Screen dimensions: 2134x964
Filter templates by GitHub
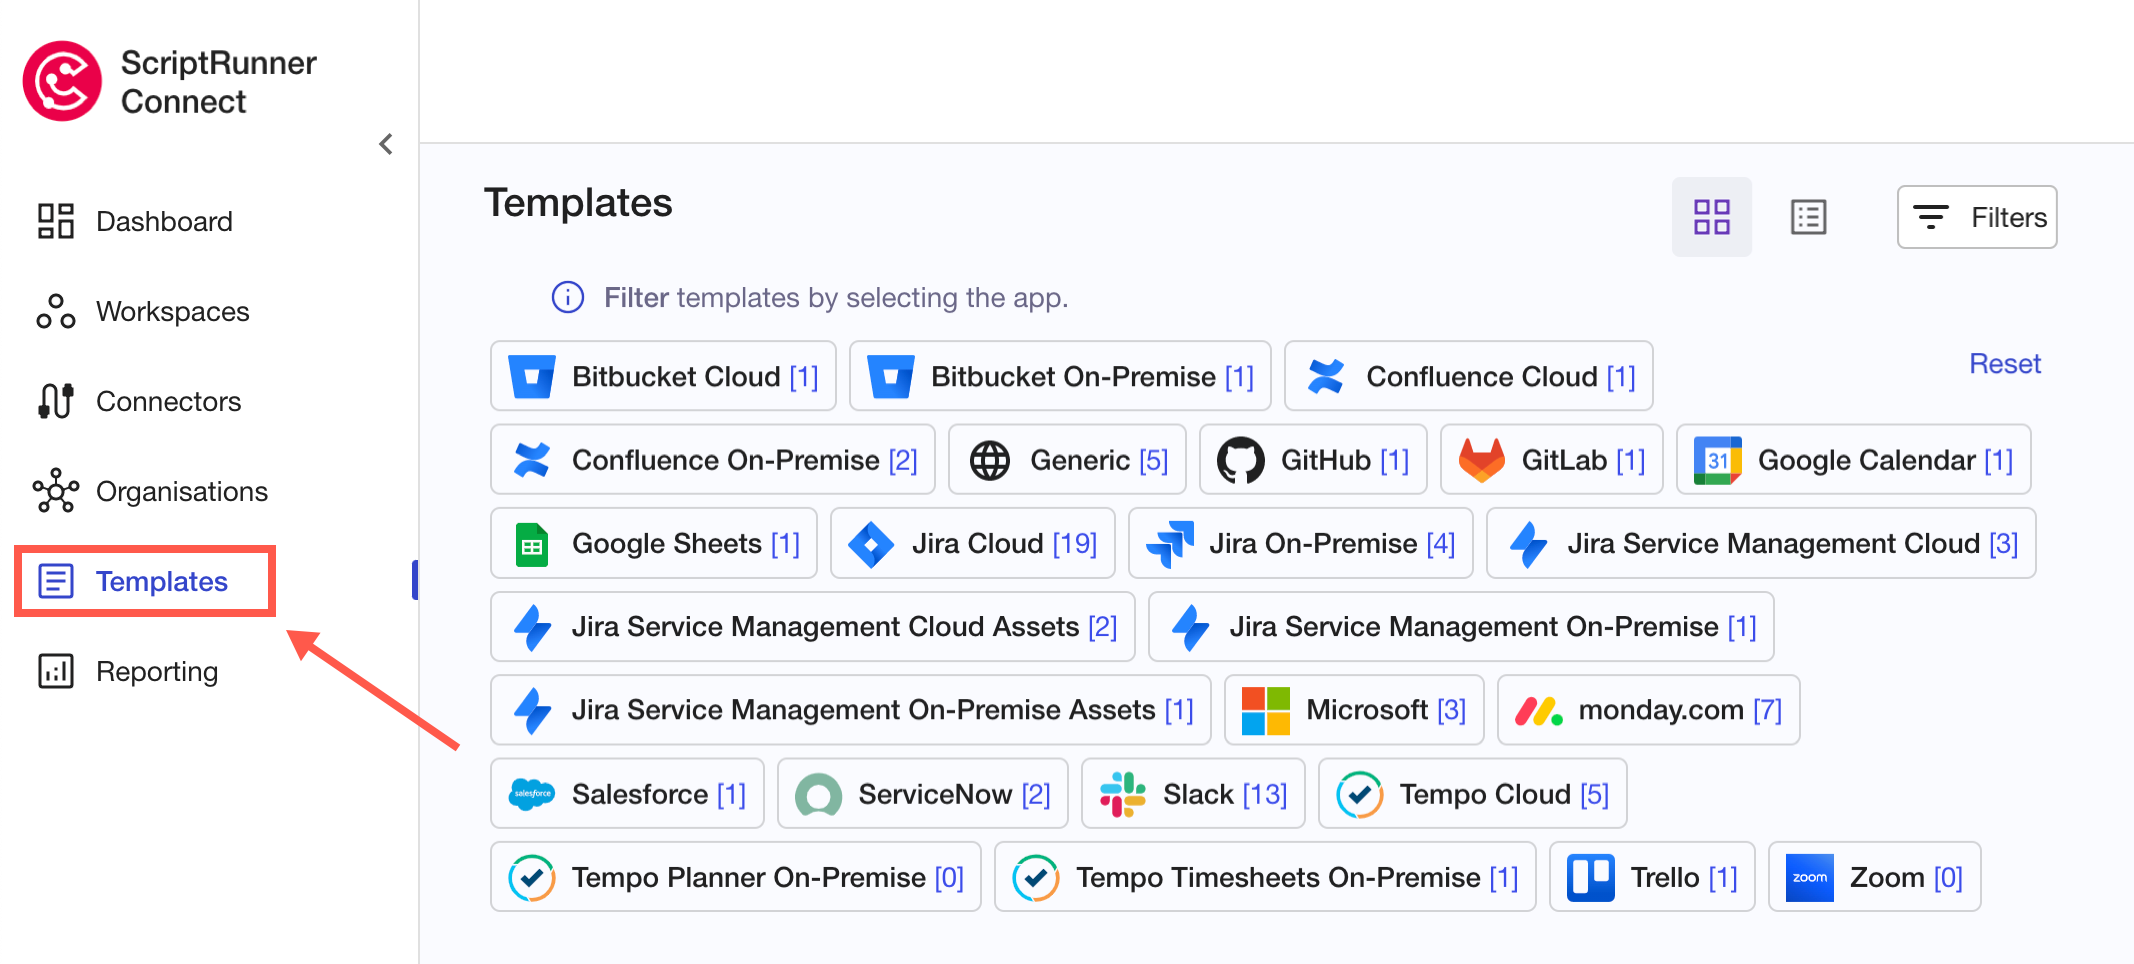1313,459
